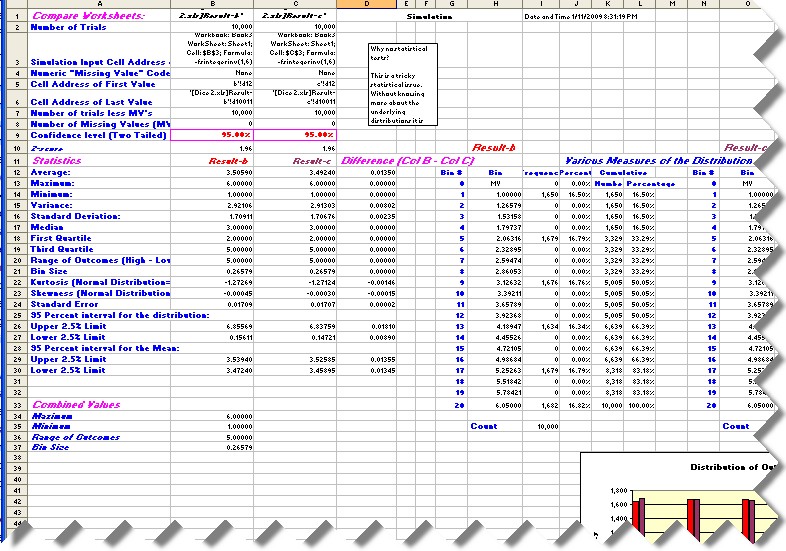Screen dimensions: 786x551
Task: Click the Simulation heading cell
Action: 429,17
